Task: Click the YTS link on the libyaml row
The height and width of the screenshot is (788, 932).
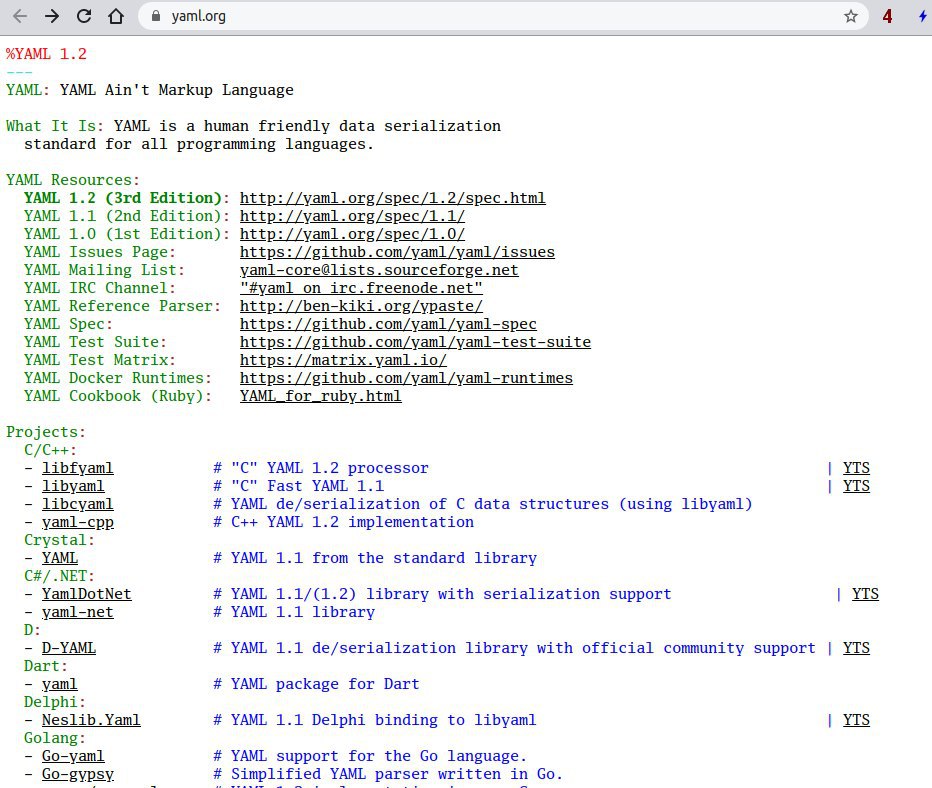Action: (856, 486)
